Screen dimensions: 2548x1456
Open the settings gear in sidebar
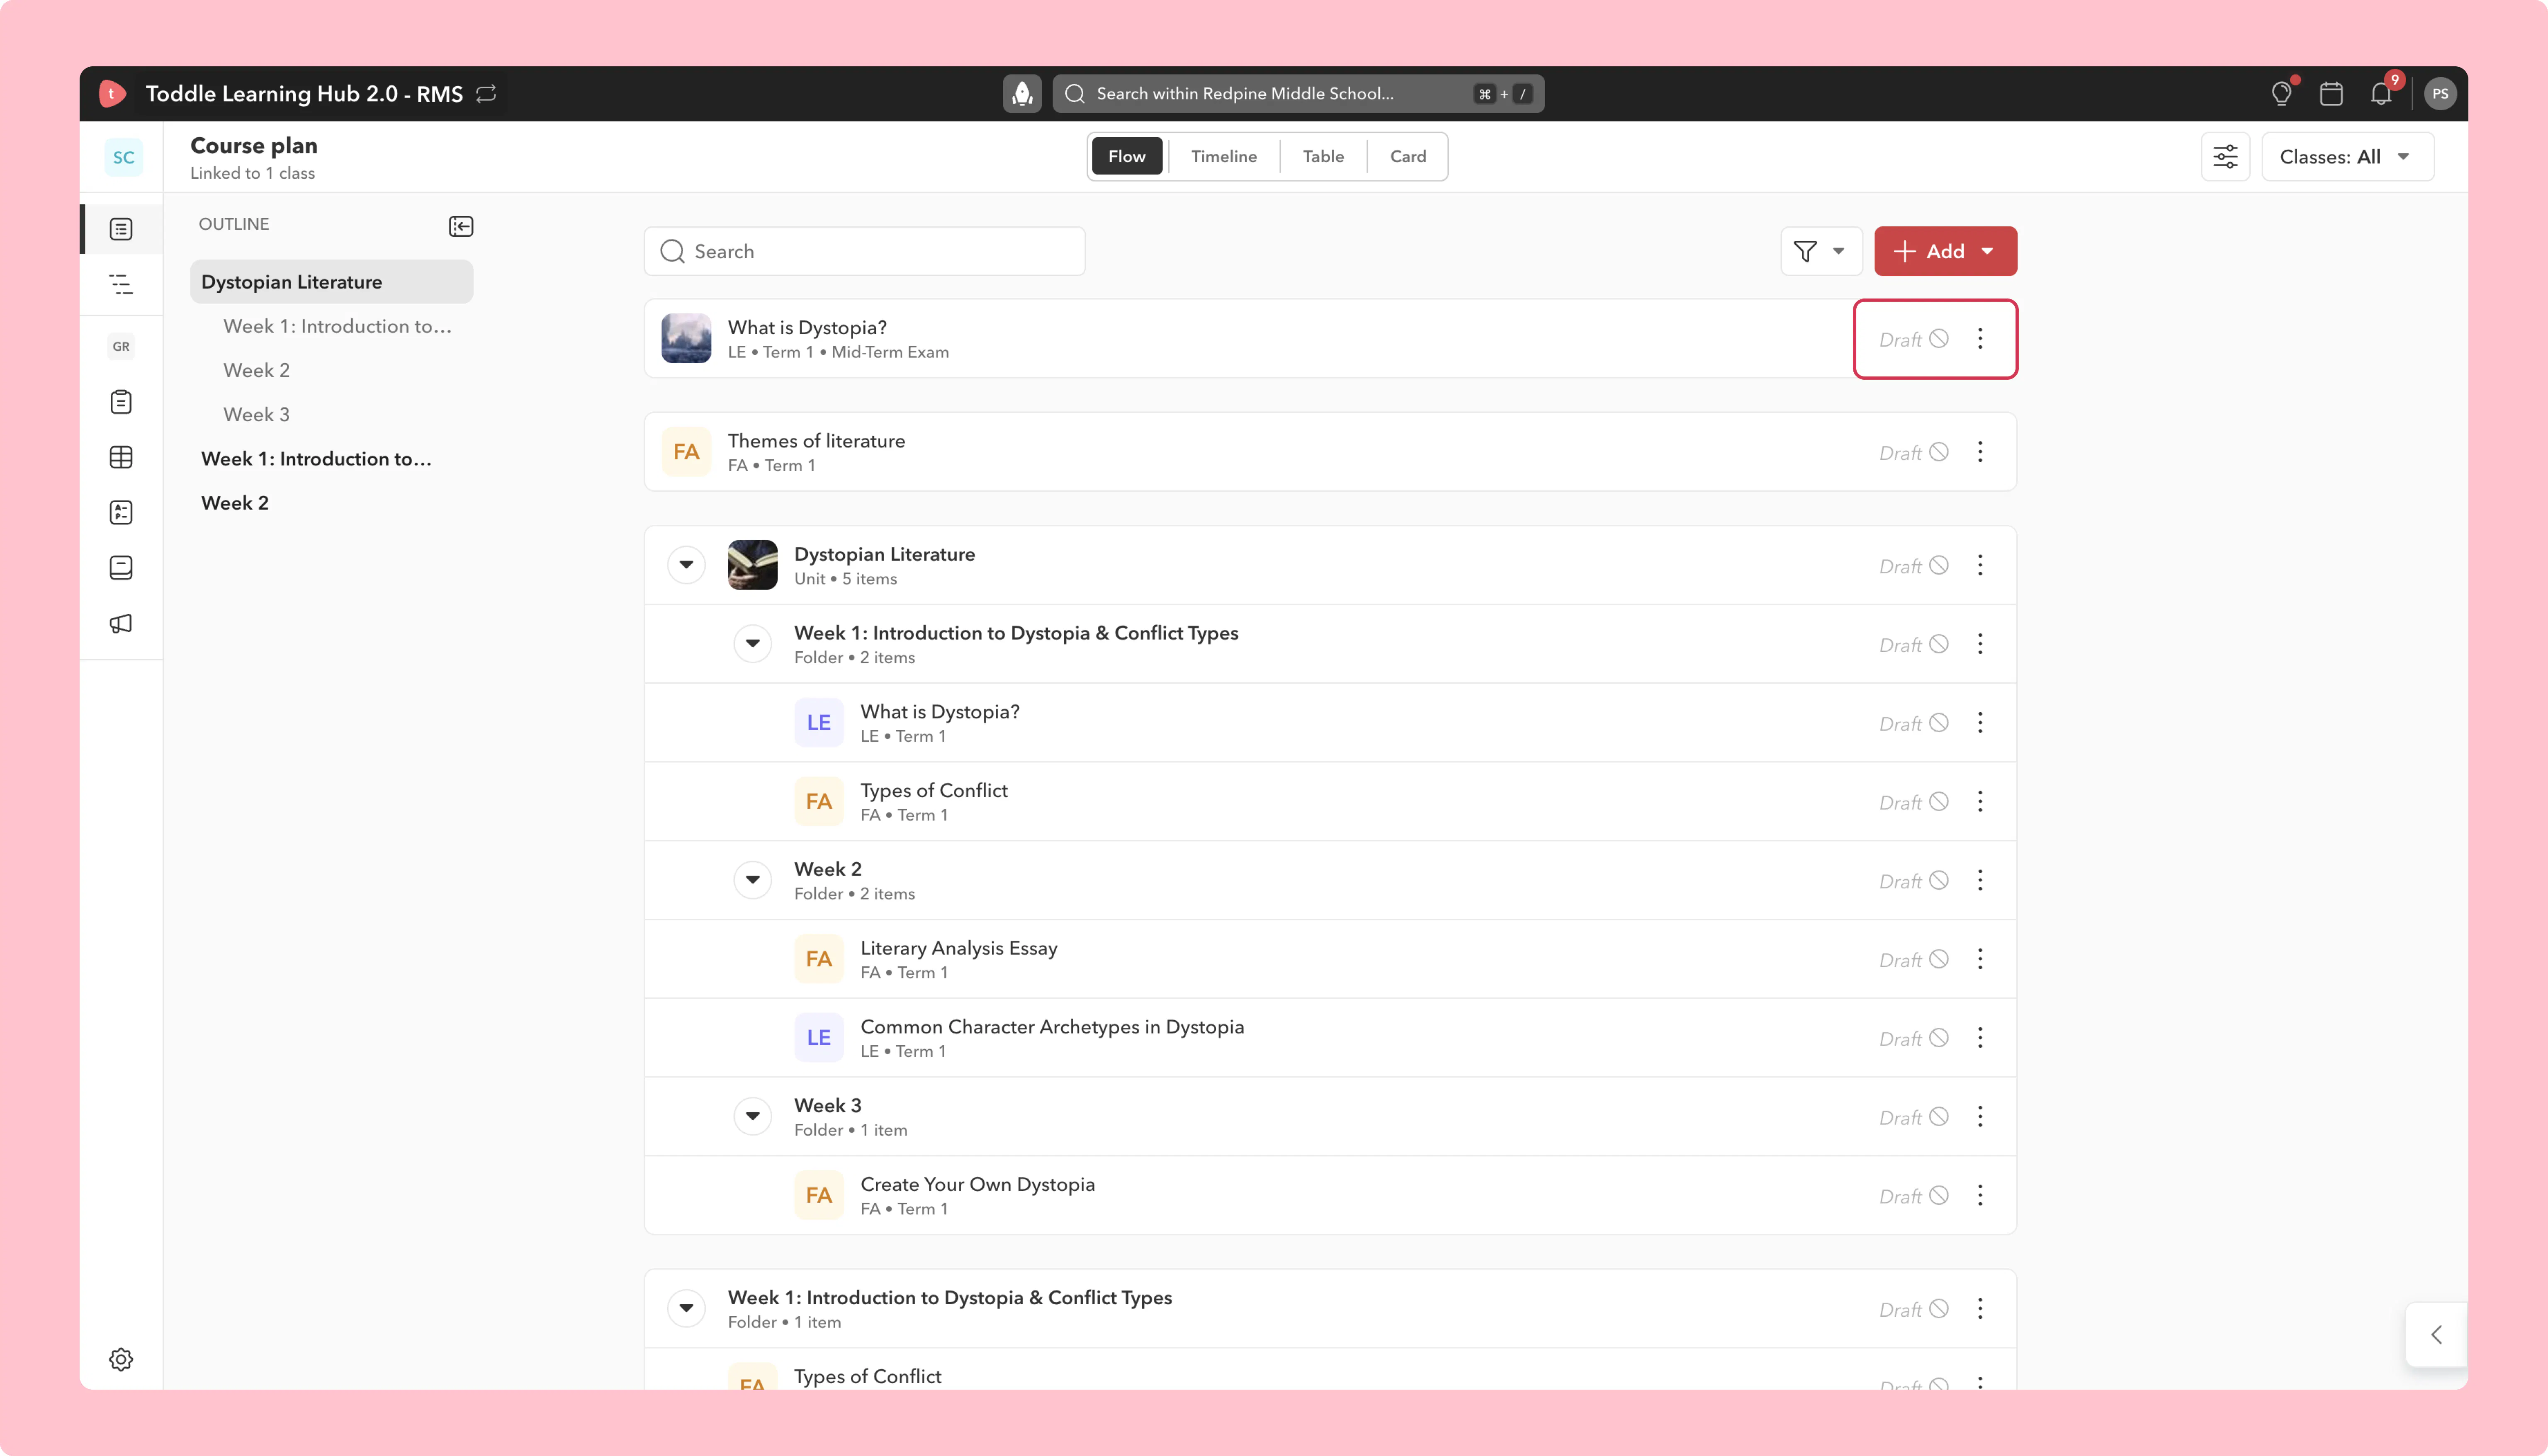click(121, 1359)
